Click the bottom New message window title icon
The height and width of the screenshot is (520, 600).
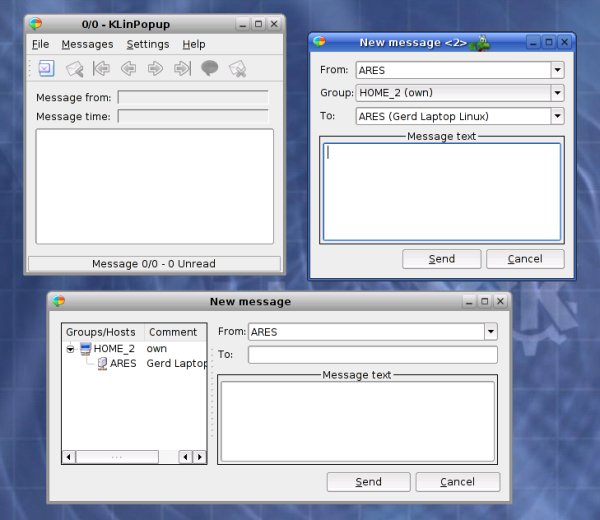(x=59, y=301)
